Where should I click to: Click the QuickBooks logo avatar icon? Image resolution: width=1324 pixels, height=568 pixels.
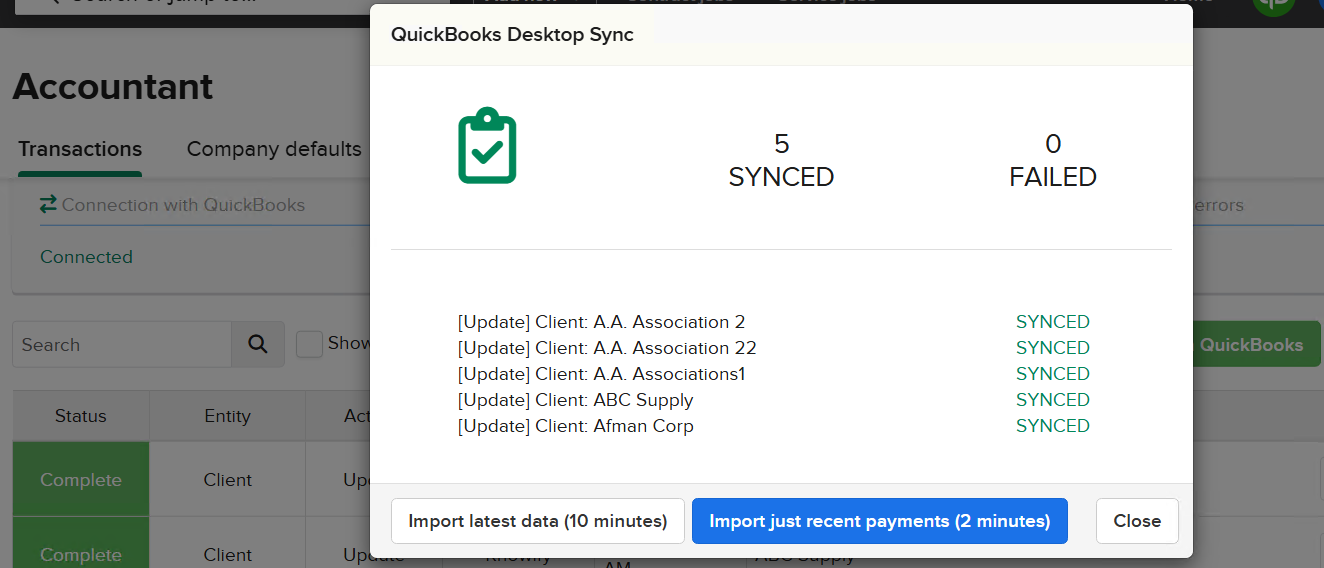click(x=1273, y=5)
